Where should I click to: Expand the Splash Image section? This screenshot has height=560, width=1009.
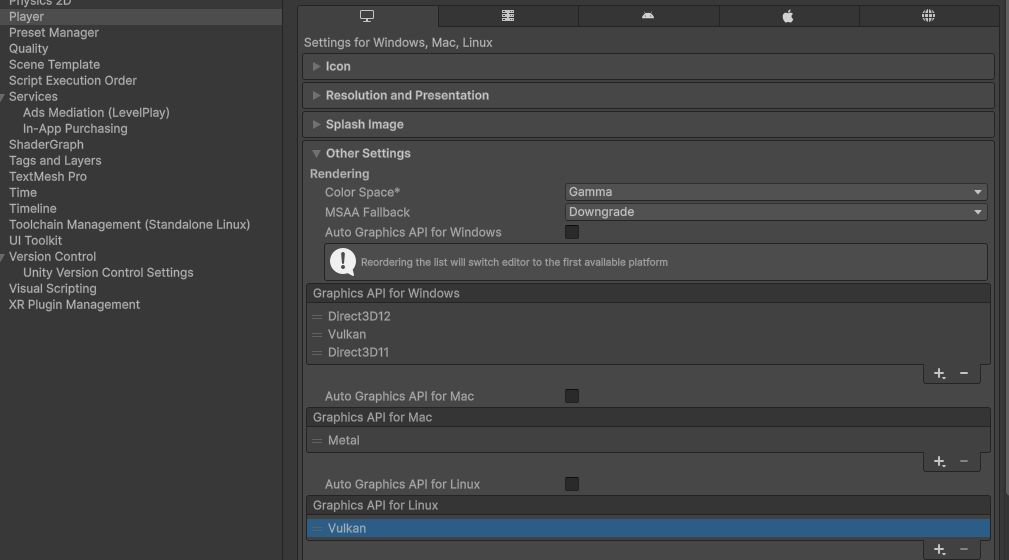[x=649, y=124]
